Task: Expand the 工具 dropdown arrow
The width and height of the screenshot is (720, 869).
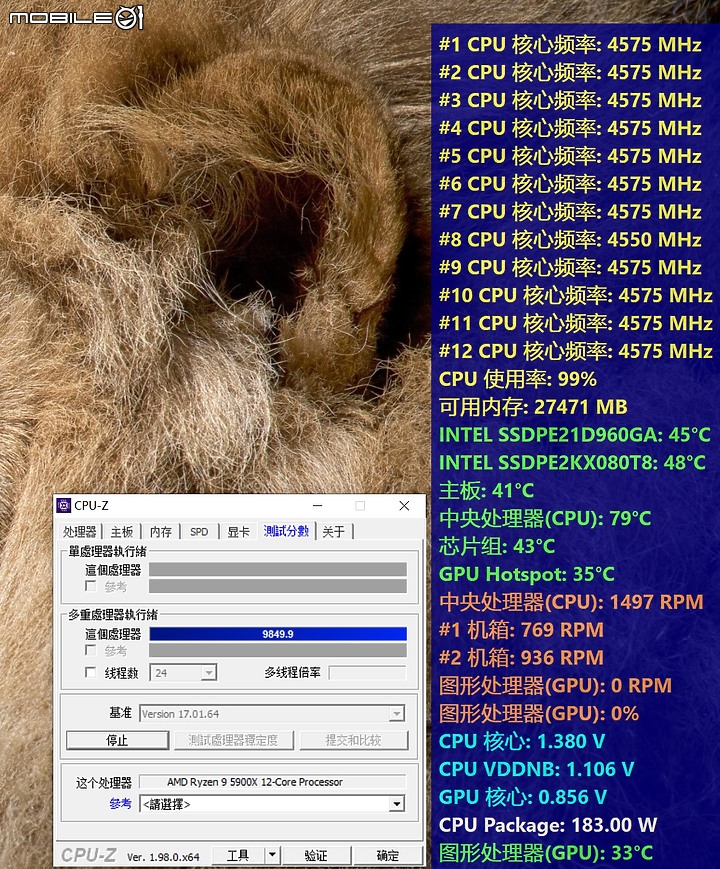Action: 272,856
